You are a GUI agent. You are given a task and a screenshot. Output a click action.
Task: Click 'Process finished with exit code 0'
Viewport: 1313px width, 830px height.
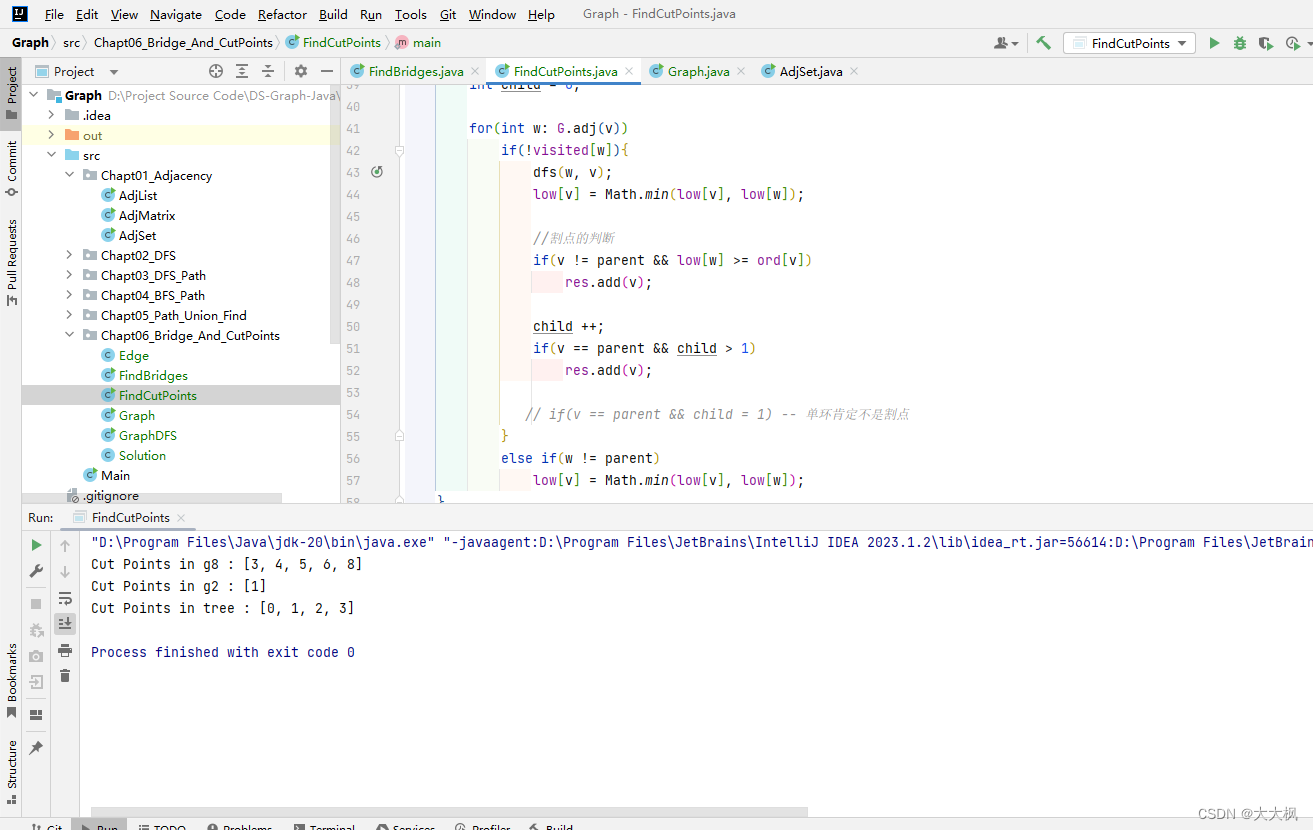tap(223, 652)
